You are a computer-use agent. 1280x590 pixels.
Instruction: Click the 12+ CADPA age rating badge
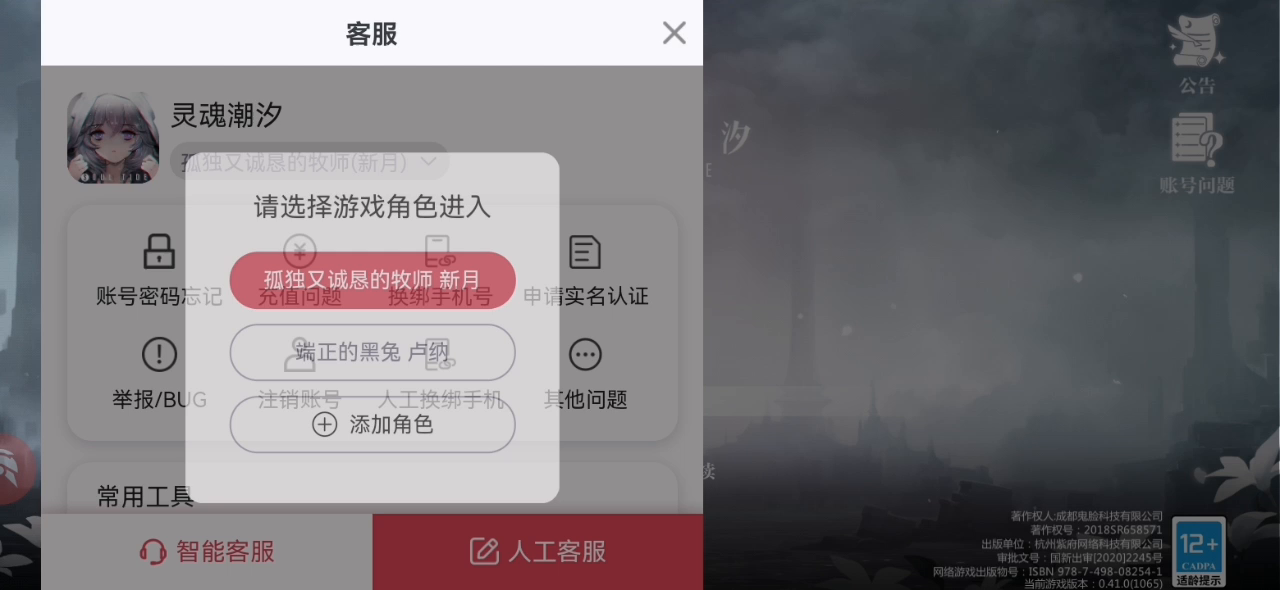1198,551
